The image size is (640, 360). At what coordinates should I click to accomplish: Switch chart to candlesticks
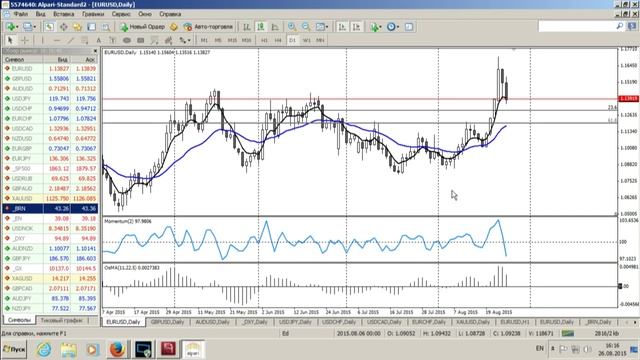click(x=261, y=27)
